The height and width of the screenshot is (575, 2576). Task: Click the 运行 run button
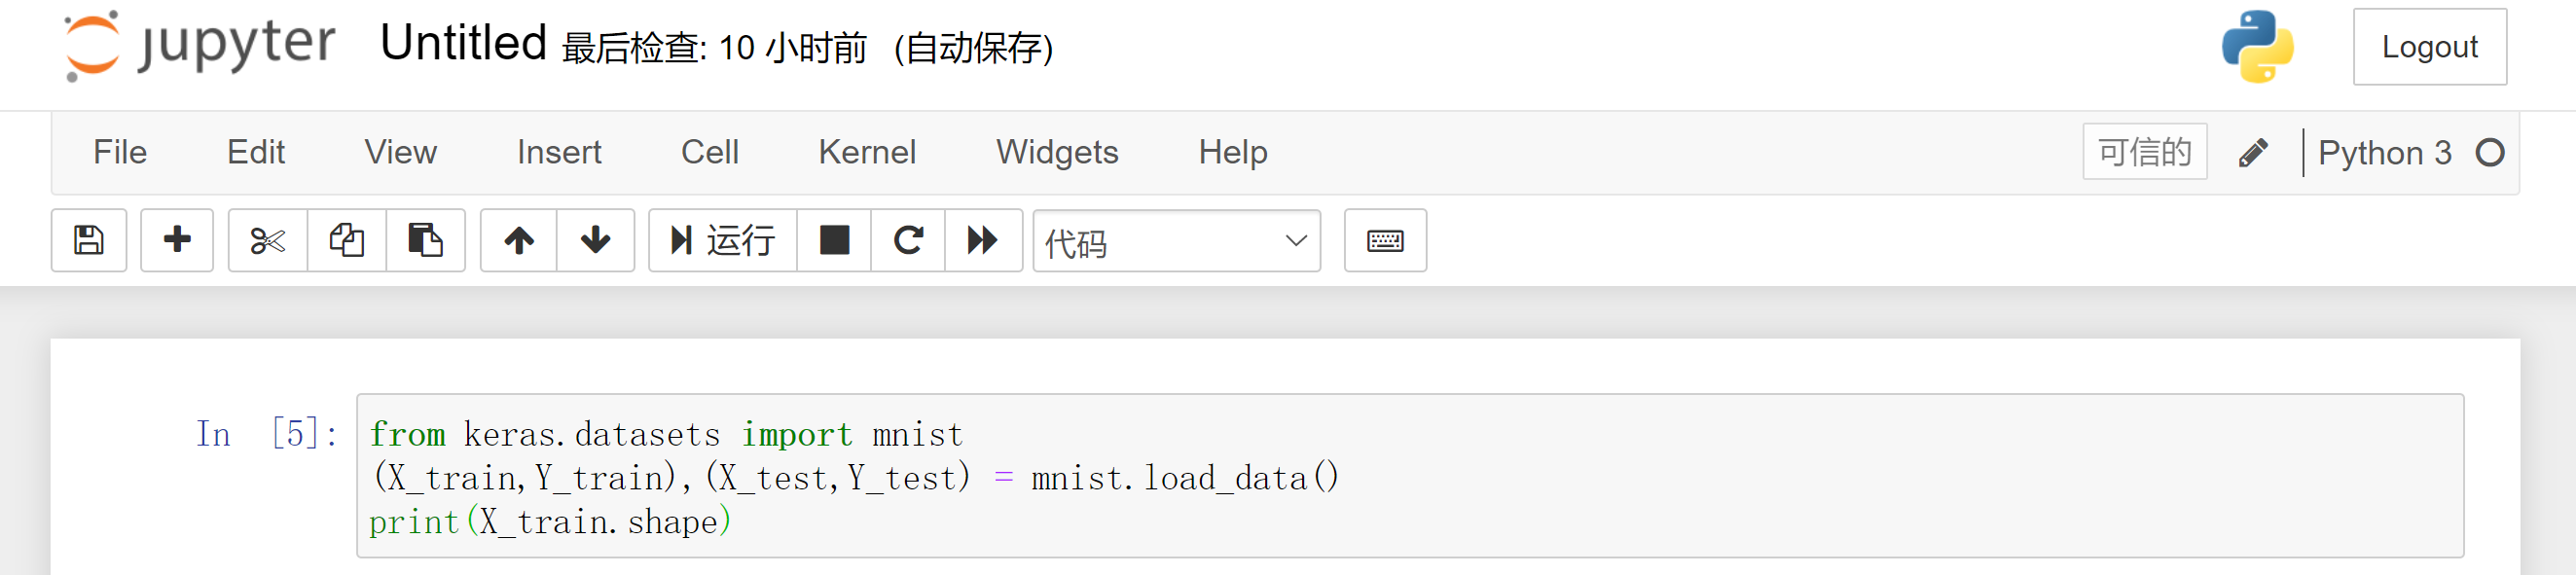(722, 240)
